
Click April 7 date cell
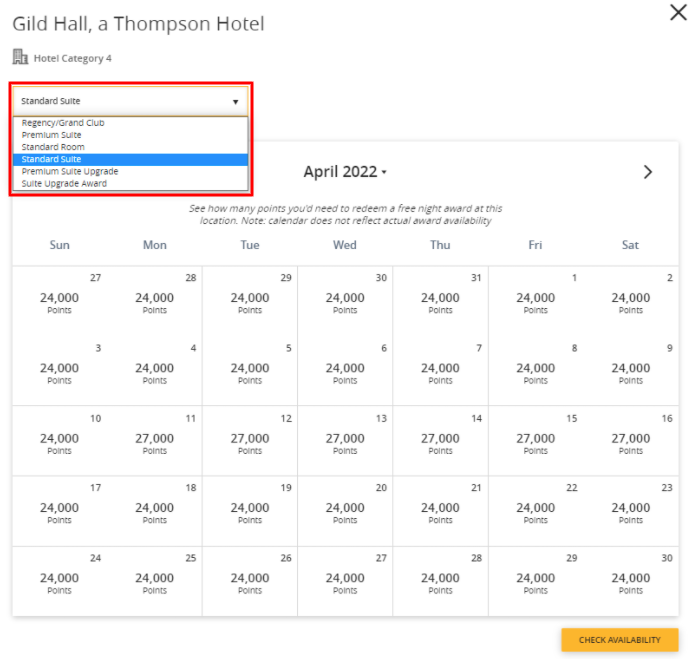point(440,369)
